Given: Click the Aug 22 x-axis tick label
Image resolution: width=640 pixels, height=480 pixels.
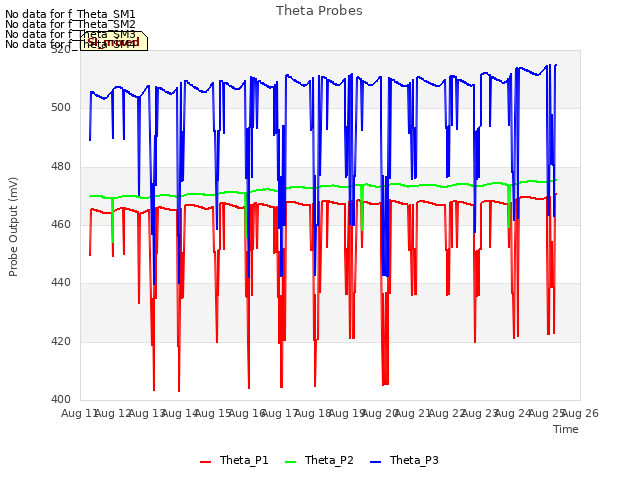Looking at the screenshot, I should point(447,413).
